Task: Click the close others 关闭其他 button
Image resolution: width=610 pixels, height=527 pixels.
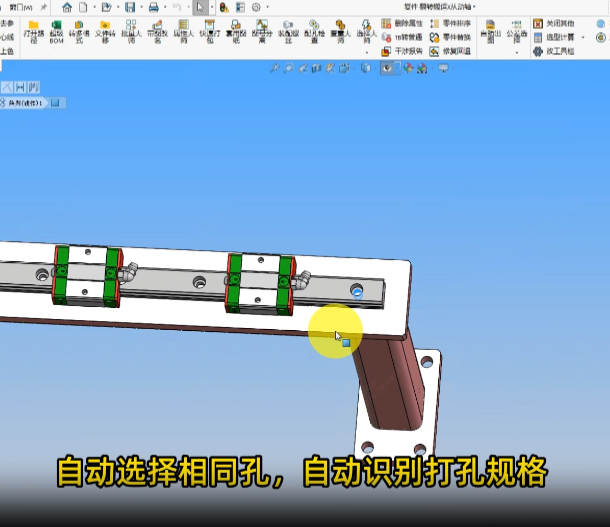Action: pos(554,23)
